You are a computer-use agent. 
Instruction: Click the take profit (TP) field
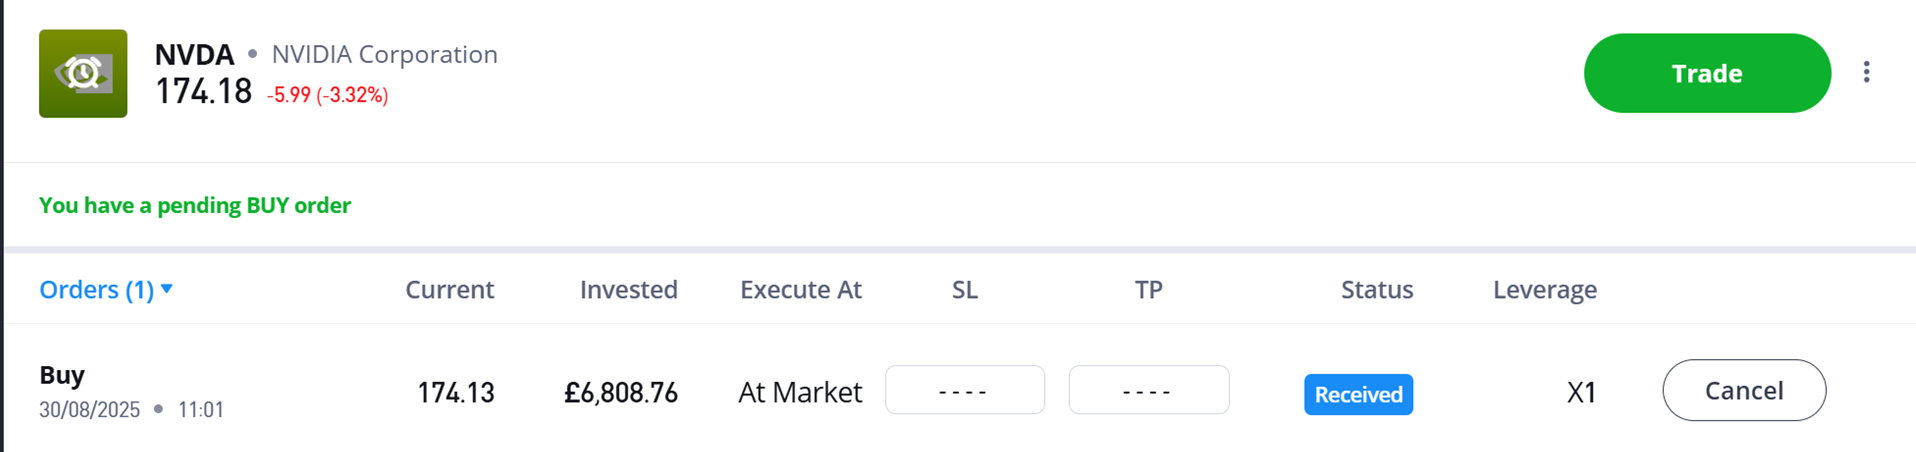[1148, 390]
